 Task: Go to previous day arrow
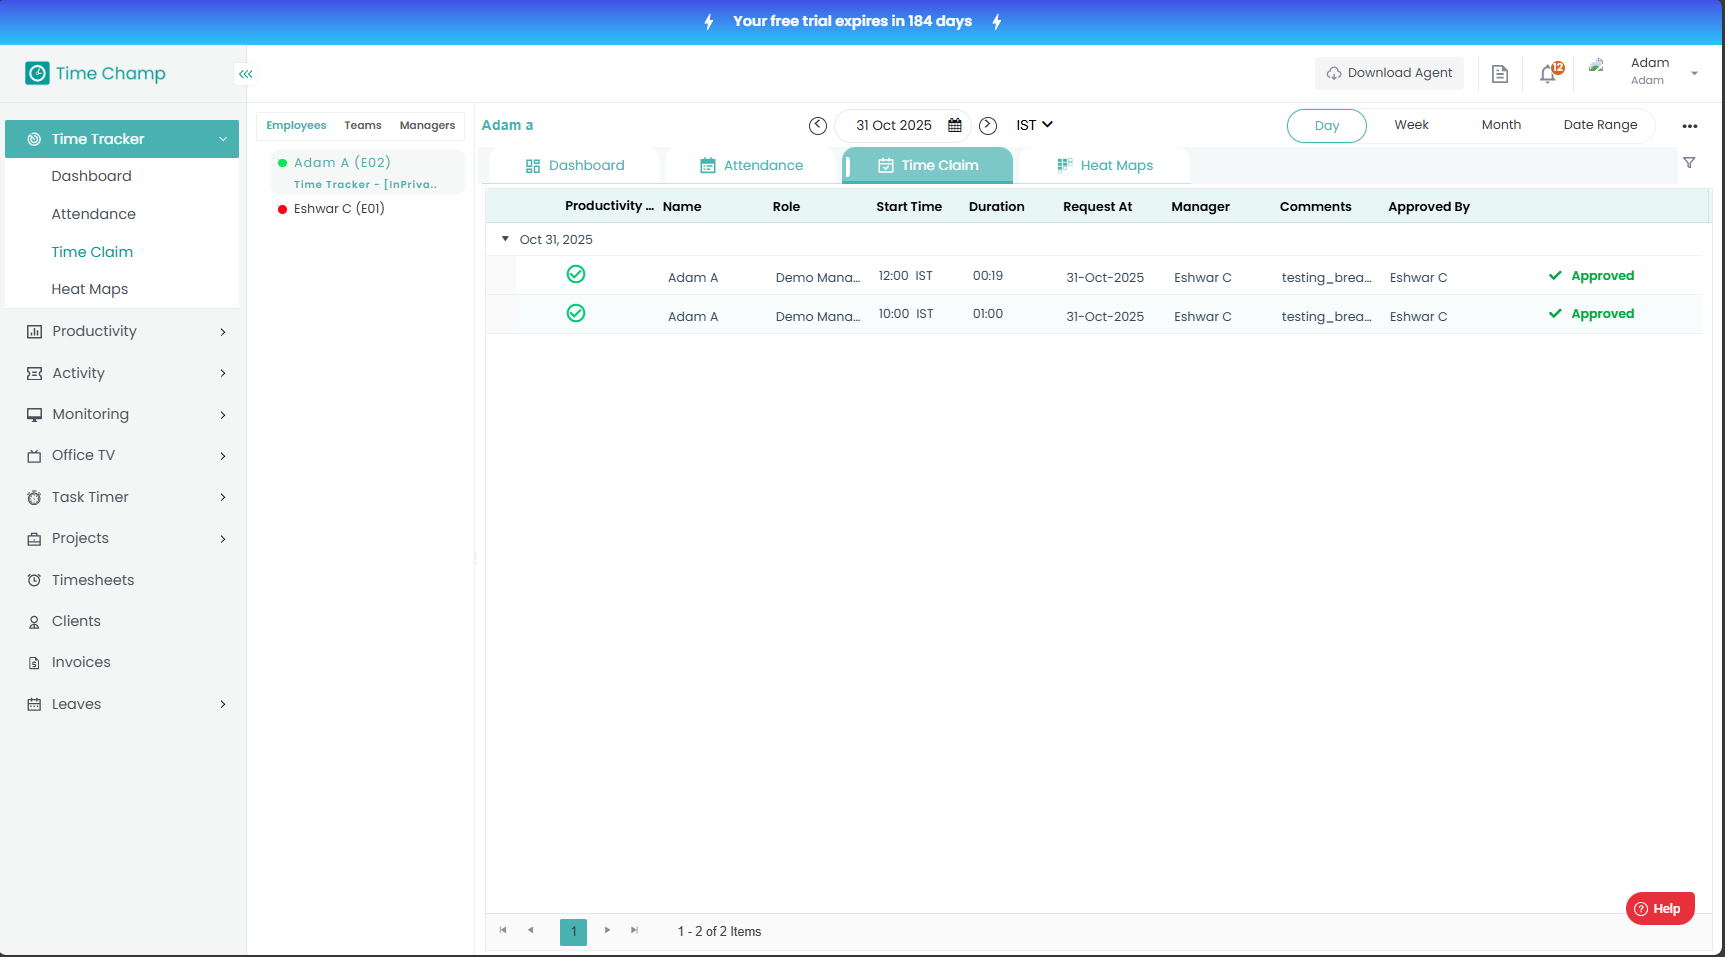[x=818, y=125]
